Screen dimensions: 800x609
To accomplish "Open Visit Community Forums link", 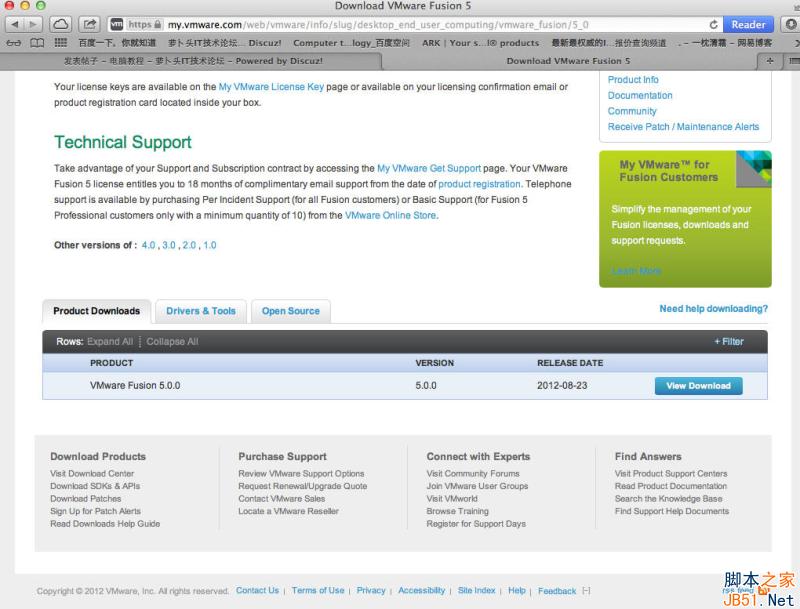I will pos(473,474).
